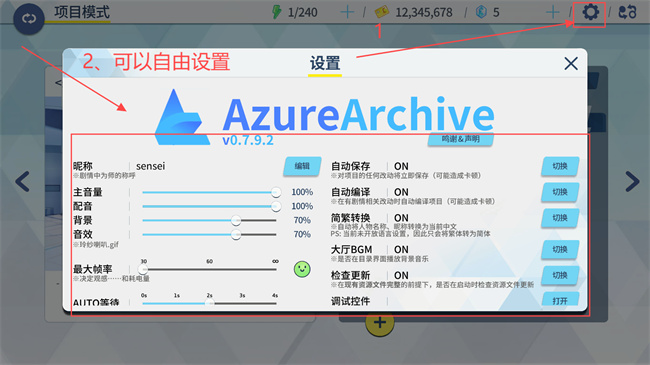Image resolution: width=650 pixels, height=365 pixels.
Task: Click the blue gem currency icon
Action: [481, 12]
